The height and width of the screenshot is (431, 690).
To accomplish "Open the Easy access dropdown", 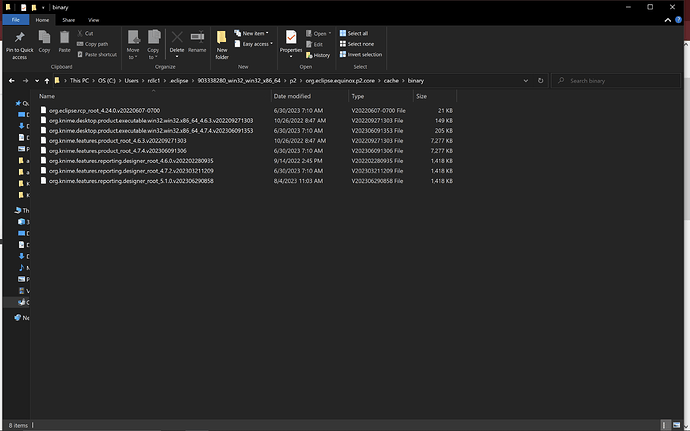I will click(x=253, y=44).
